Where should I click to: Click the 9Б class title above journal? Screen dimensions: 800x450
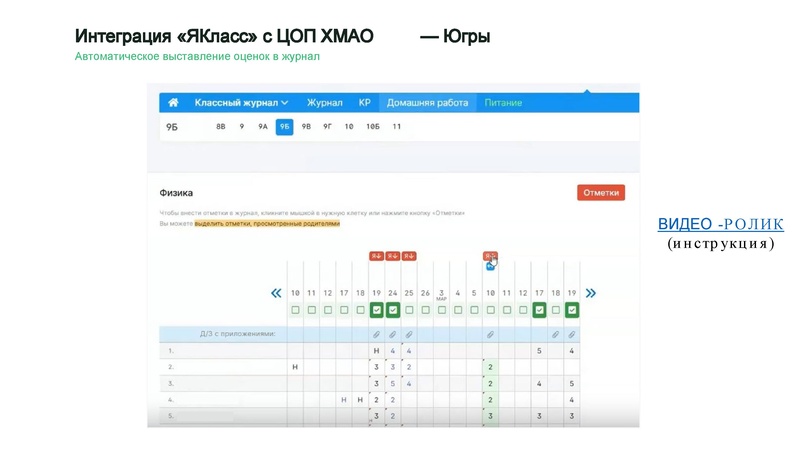(x=172, y=127)
